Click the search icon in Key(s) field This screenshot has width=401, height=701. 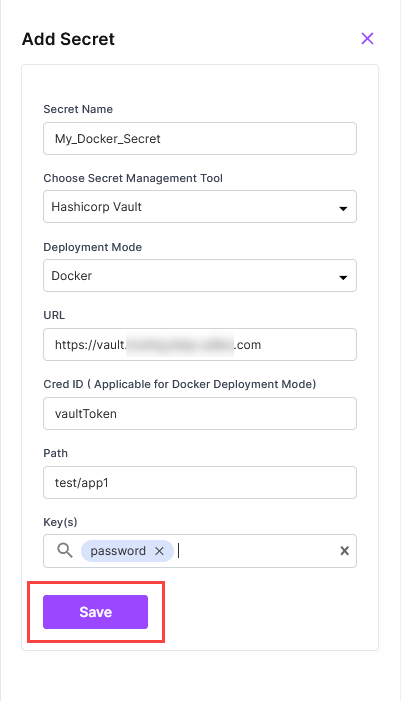coord(65,551)
